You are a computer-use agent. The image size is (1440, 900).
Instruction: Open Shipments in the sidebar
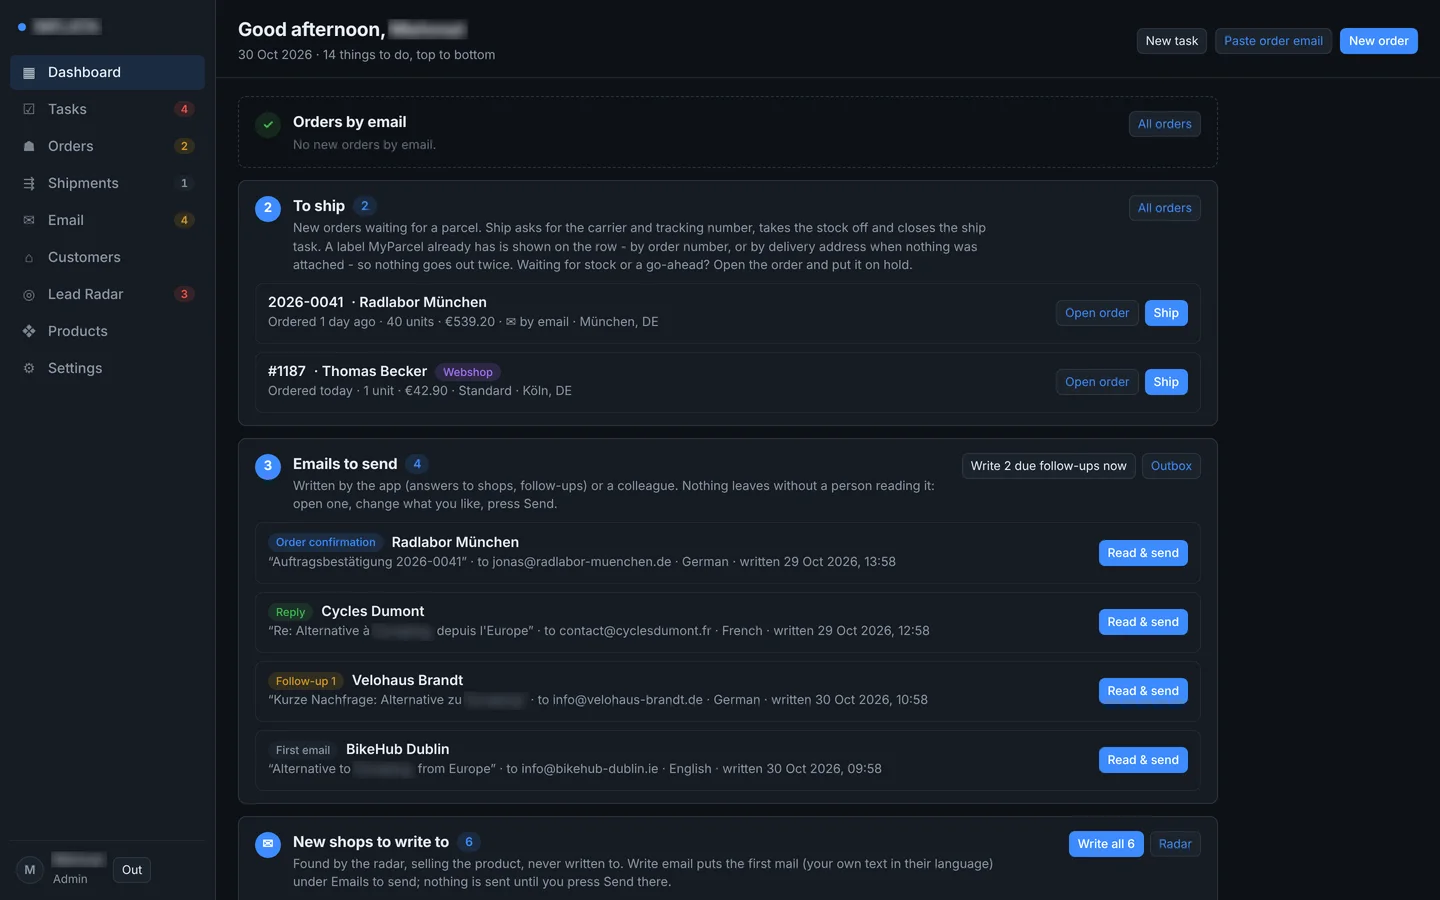107,183
